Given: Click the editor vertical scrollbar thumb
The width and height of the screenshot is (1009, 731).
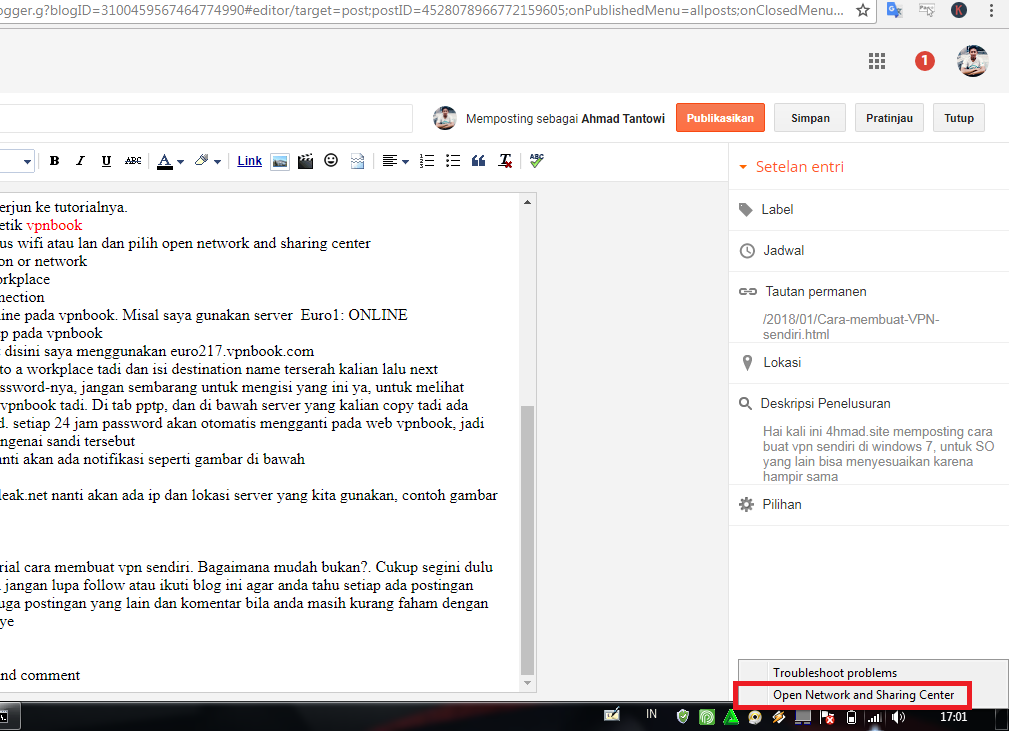Looking at the screenshot, I should pyautogui.click(x=528, y=539).
